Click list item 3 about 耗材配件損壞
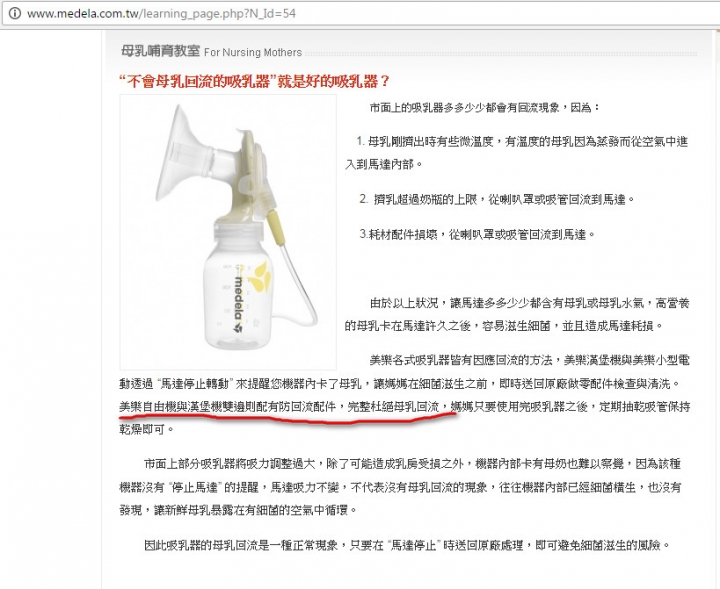 (477, 235)
